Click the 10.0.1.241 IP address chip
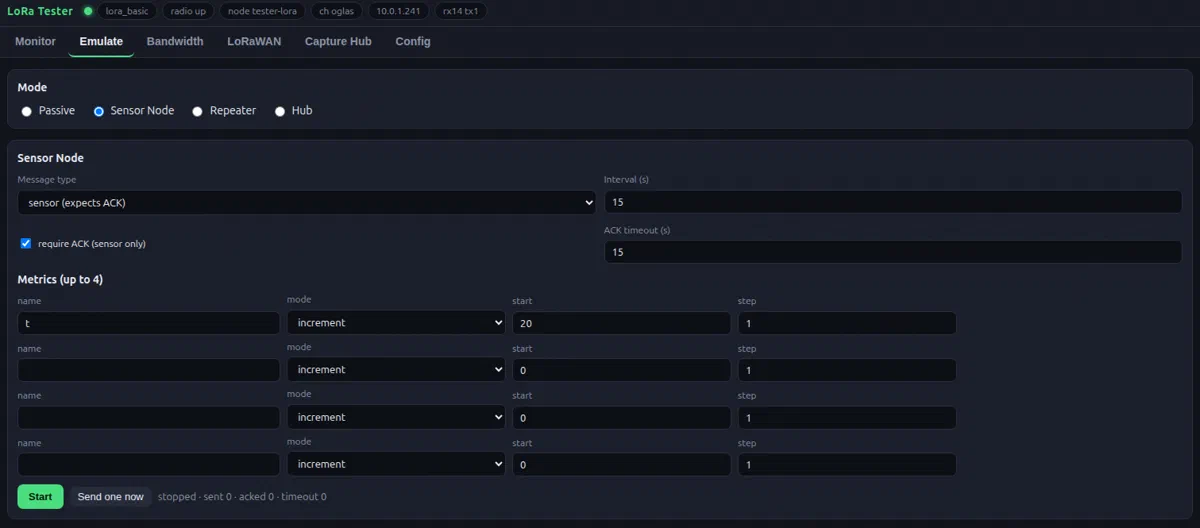1200x528 pixels. coord(399,11)
